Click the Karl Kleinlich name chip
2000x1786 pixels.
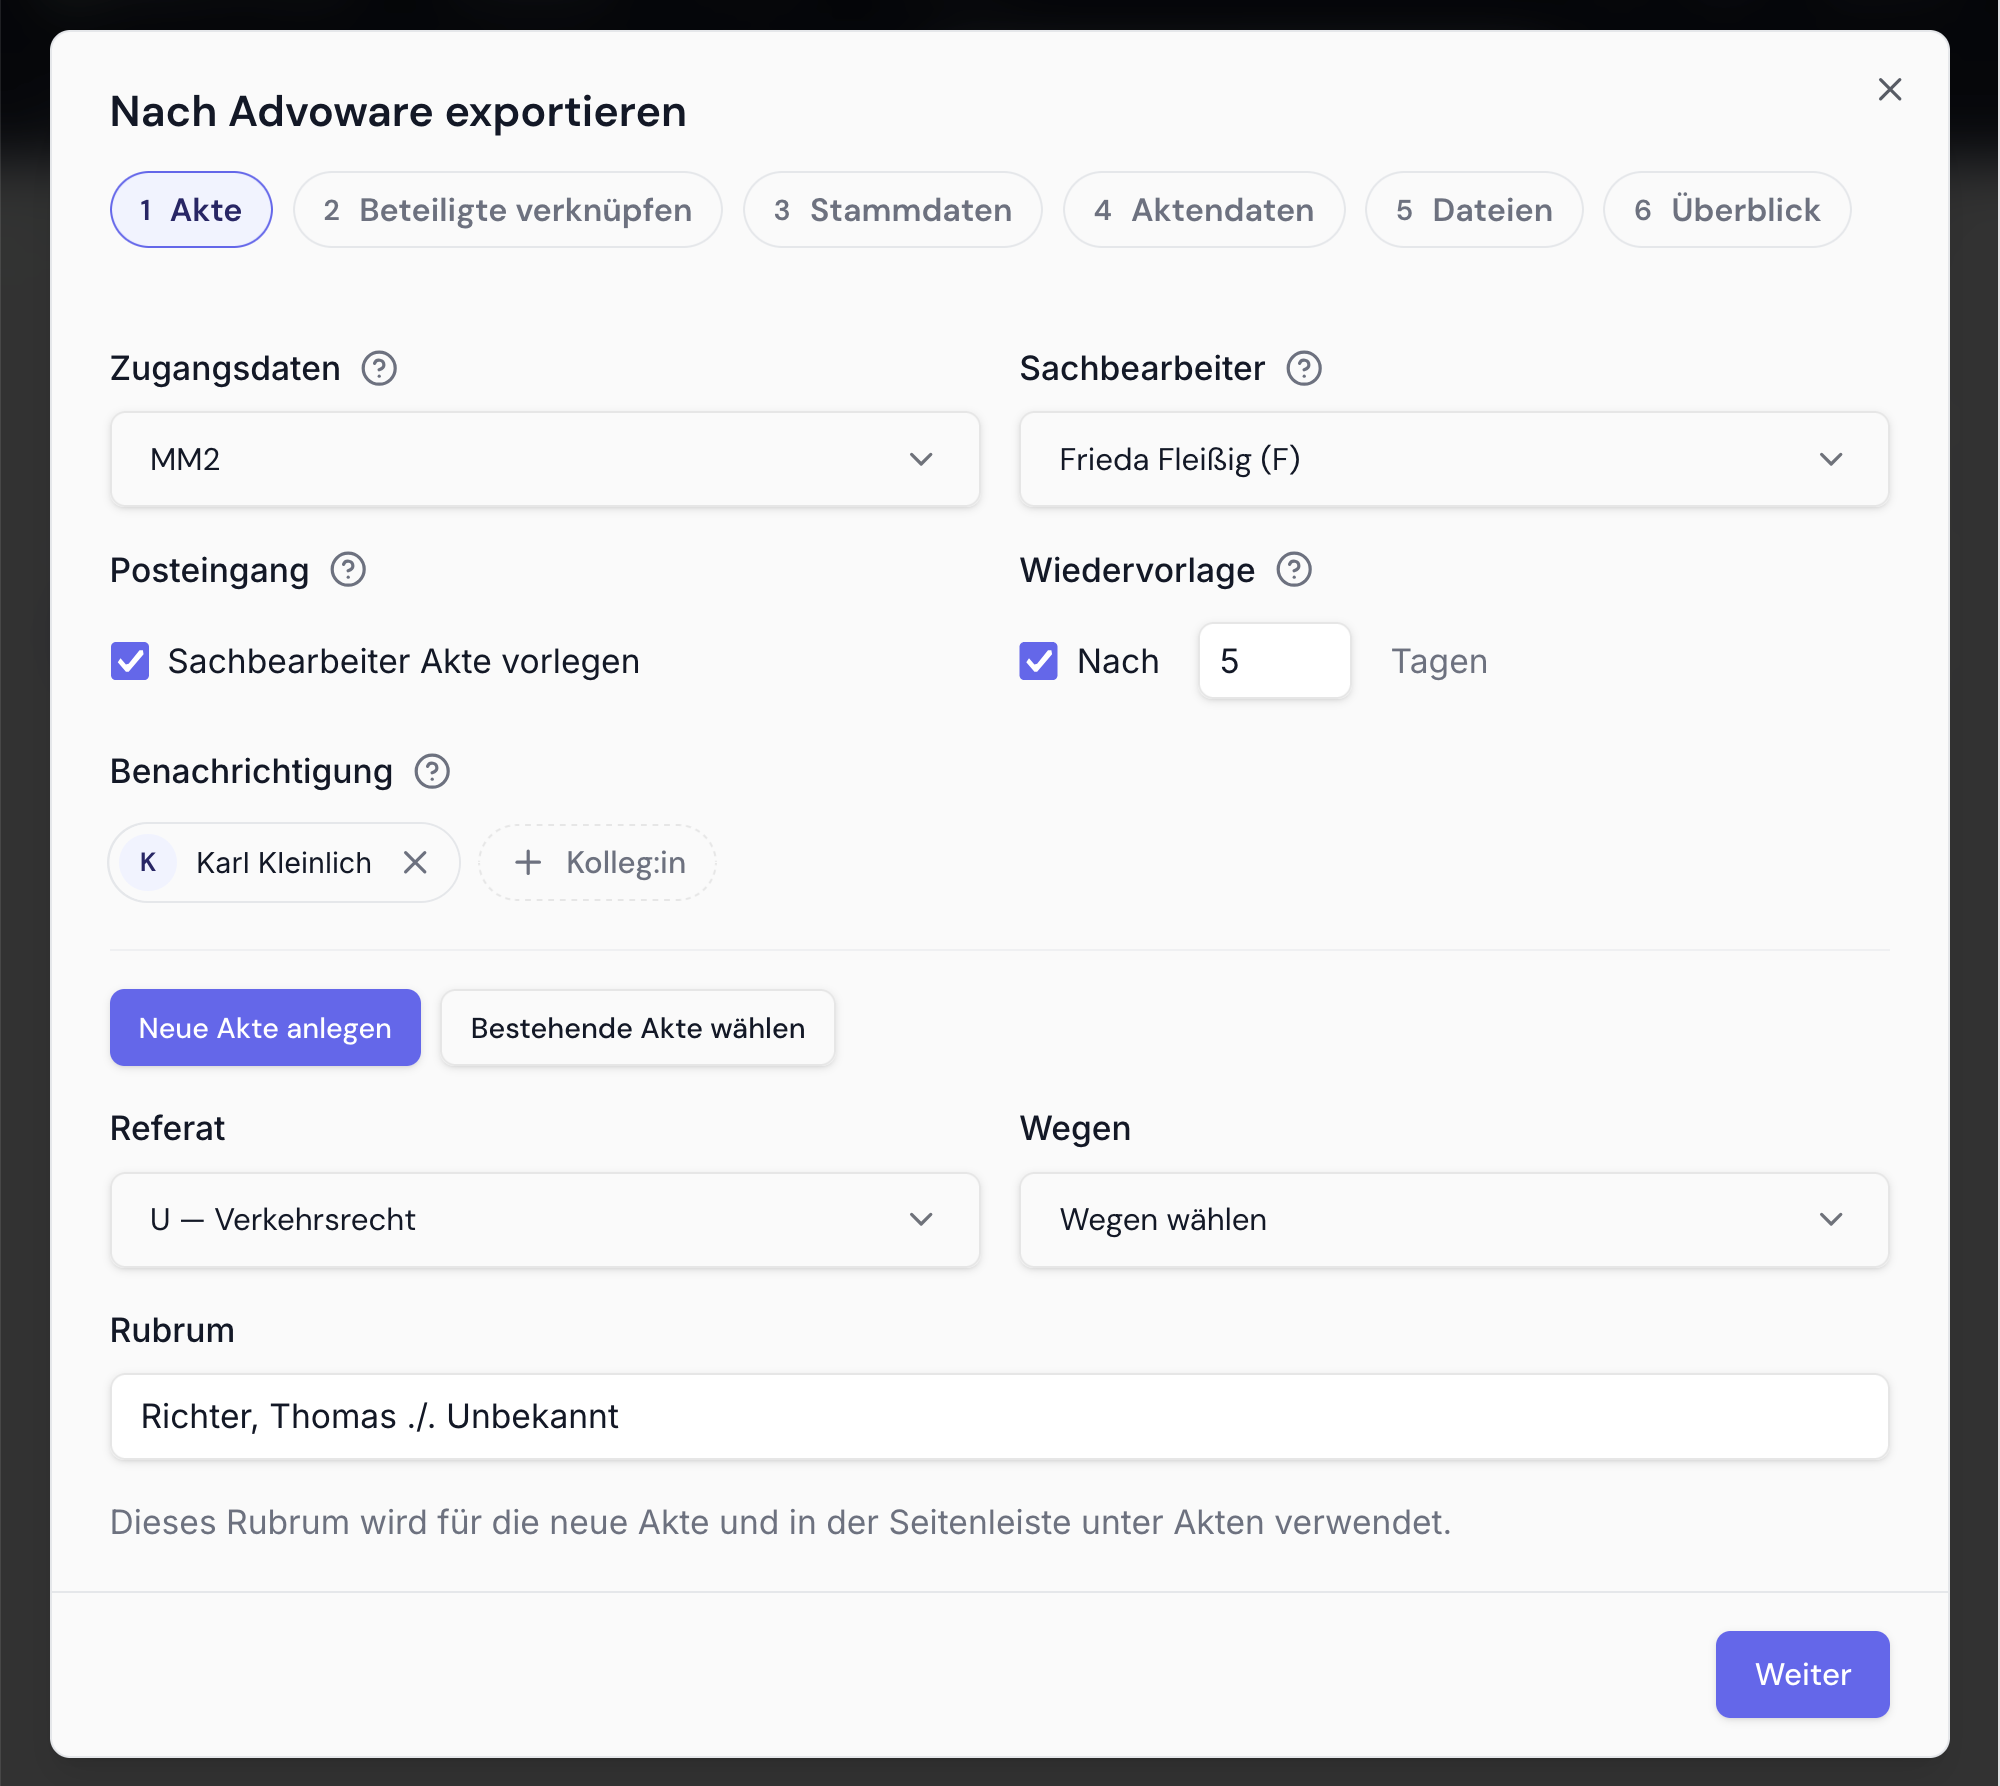[x=284, y=863]
